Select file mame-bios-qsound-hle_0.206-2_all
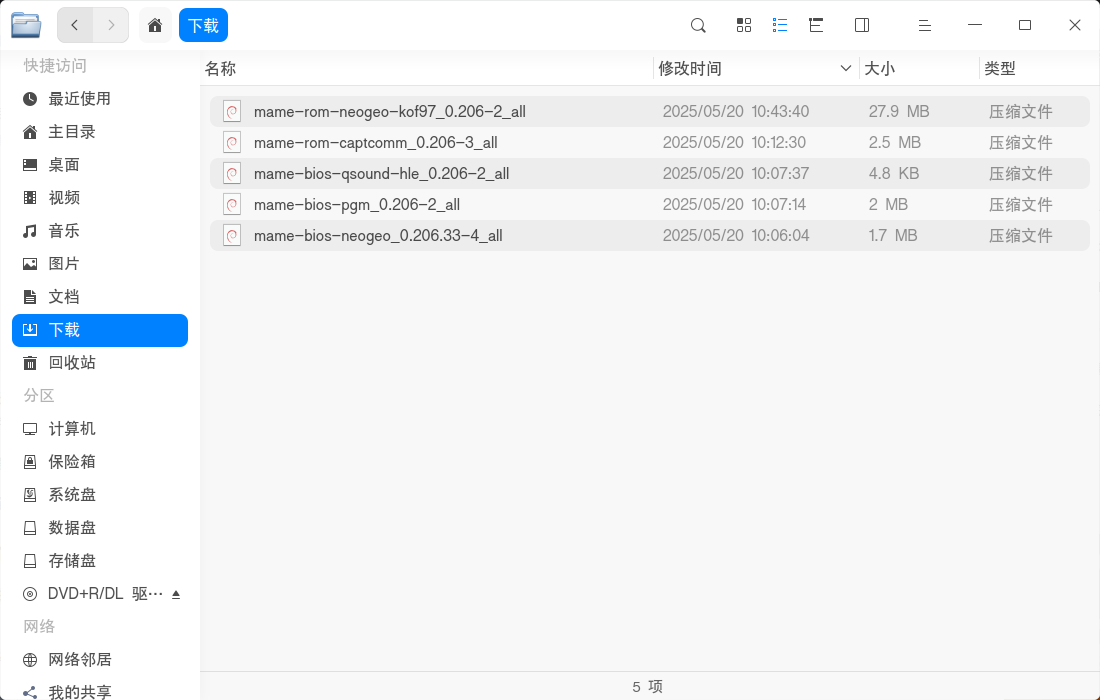Viewport: 1100px width, 700px height. (x=650, y=173)
